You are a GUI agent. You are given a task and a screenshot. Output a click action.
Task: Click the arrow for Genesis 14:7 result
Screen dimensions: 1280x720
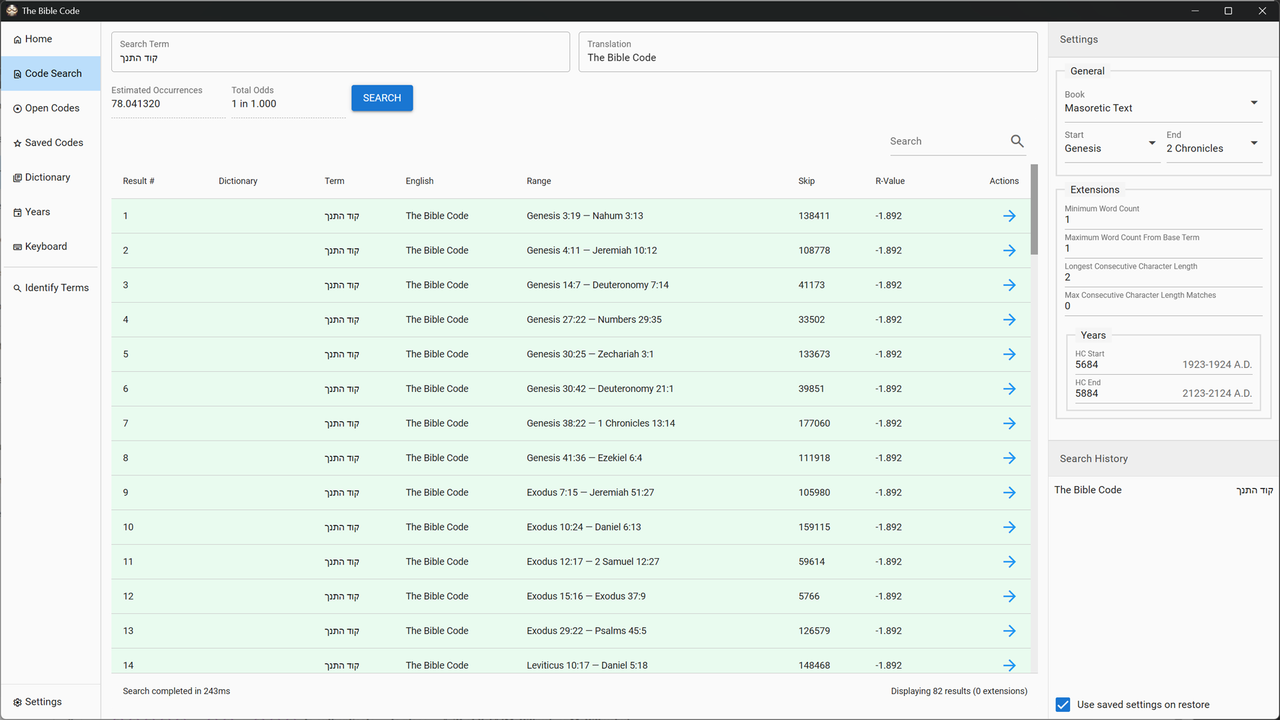(1009, 285)
